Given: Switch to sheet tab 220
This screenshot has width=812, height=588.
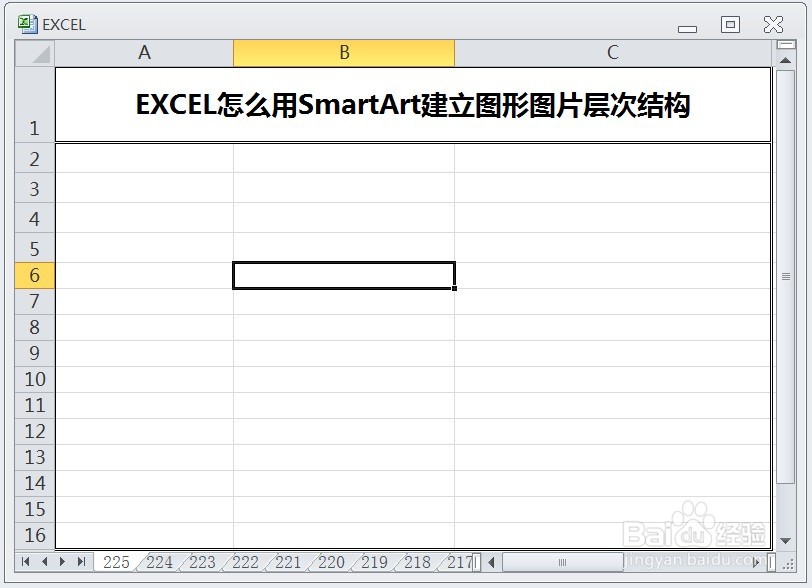Looking at the screenshot, I should click(x=331, y=562).
